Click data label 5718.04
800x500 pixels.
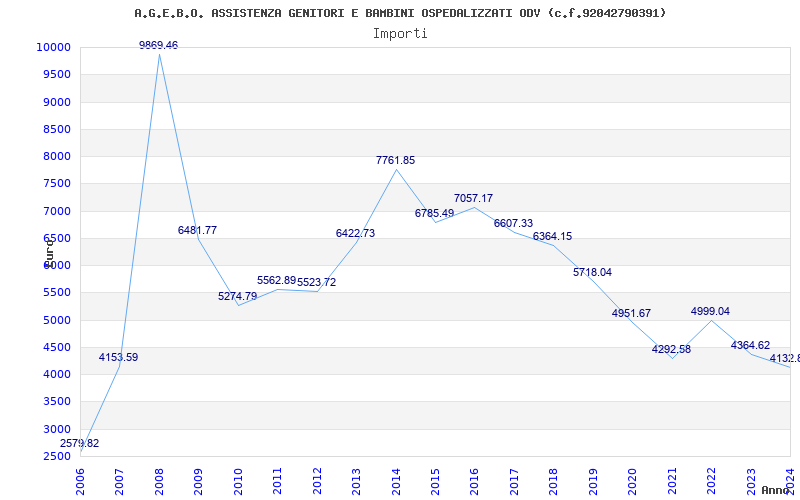(592, 272)
